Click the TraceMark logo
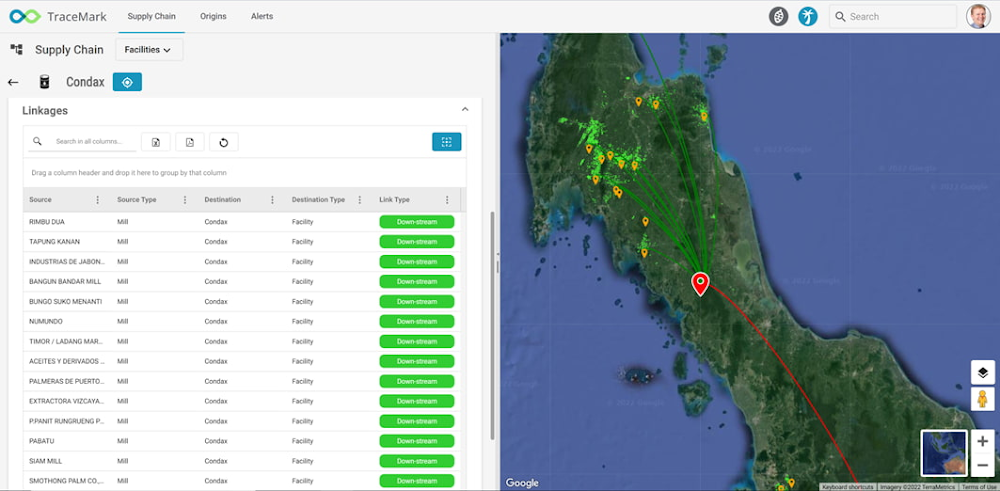The image size is (1000, 491). [57, 17]
